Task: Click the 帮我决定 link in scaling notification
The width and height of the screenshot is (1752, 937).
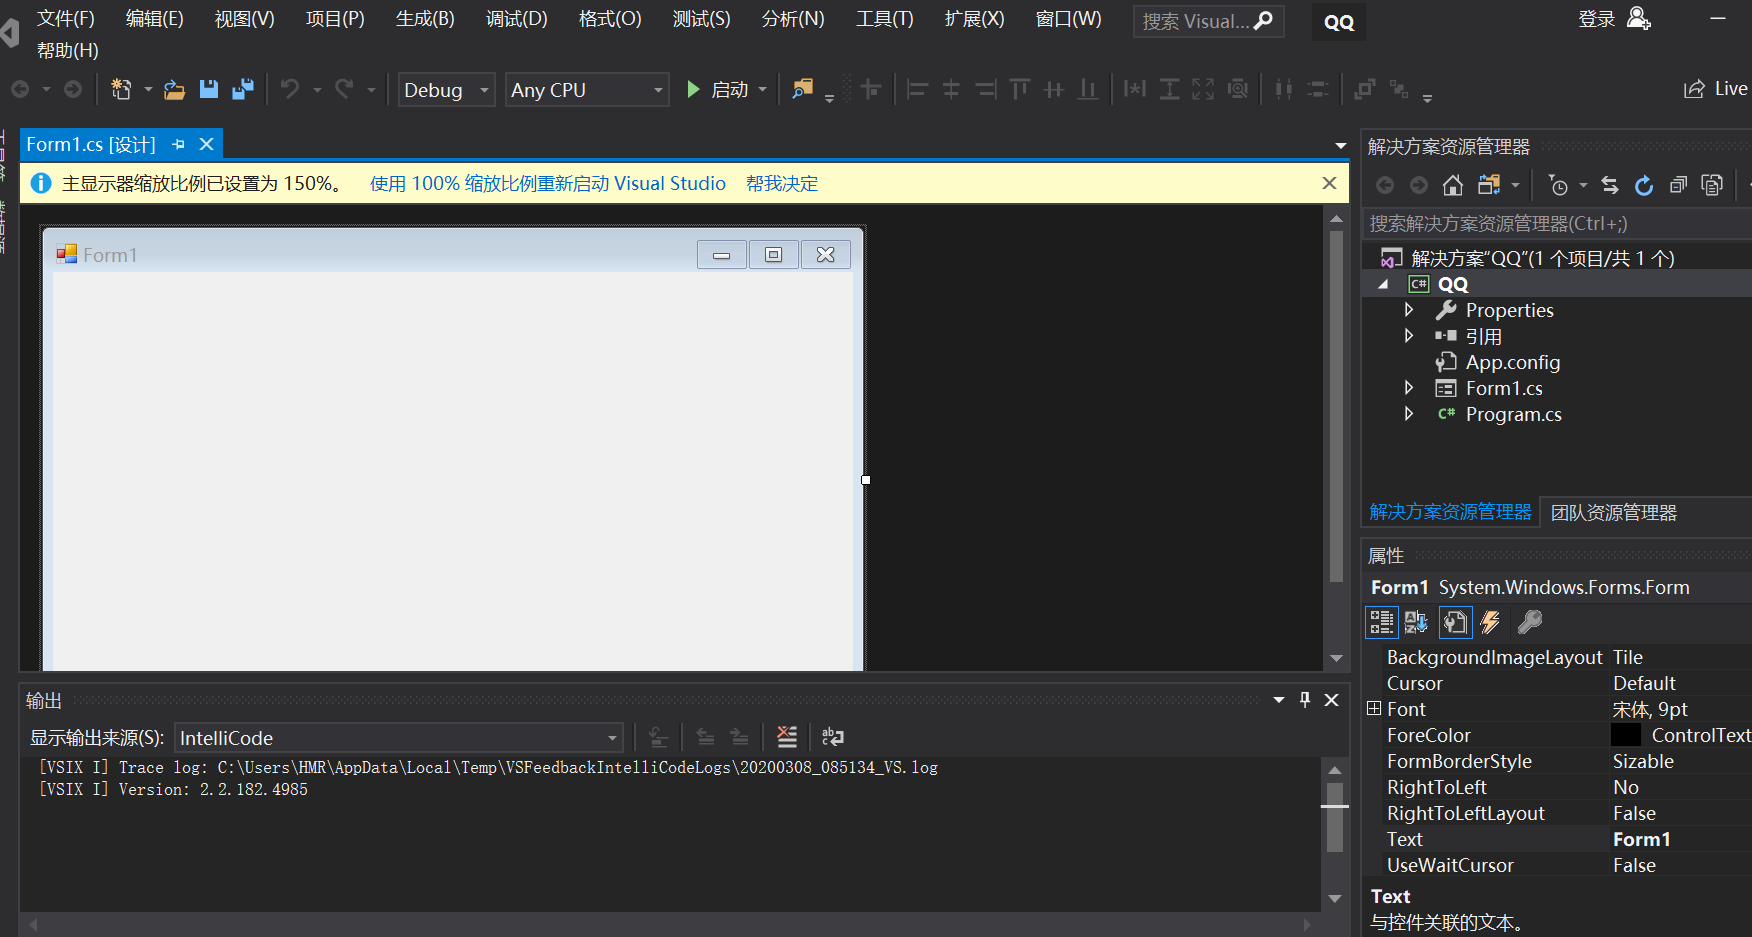Action: (x=782, y=183)
